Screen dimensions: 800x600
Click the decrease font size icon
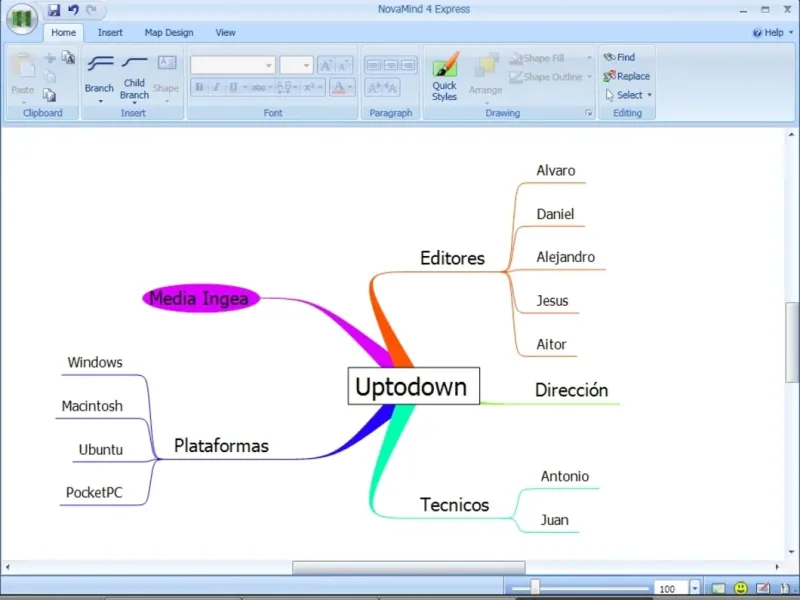coord(343,65)
